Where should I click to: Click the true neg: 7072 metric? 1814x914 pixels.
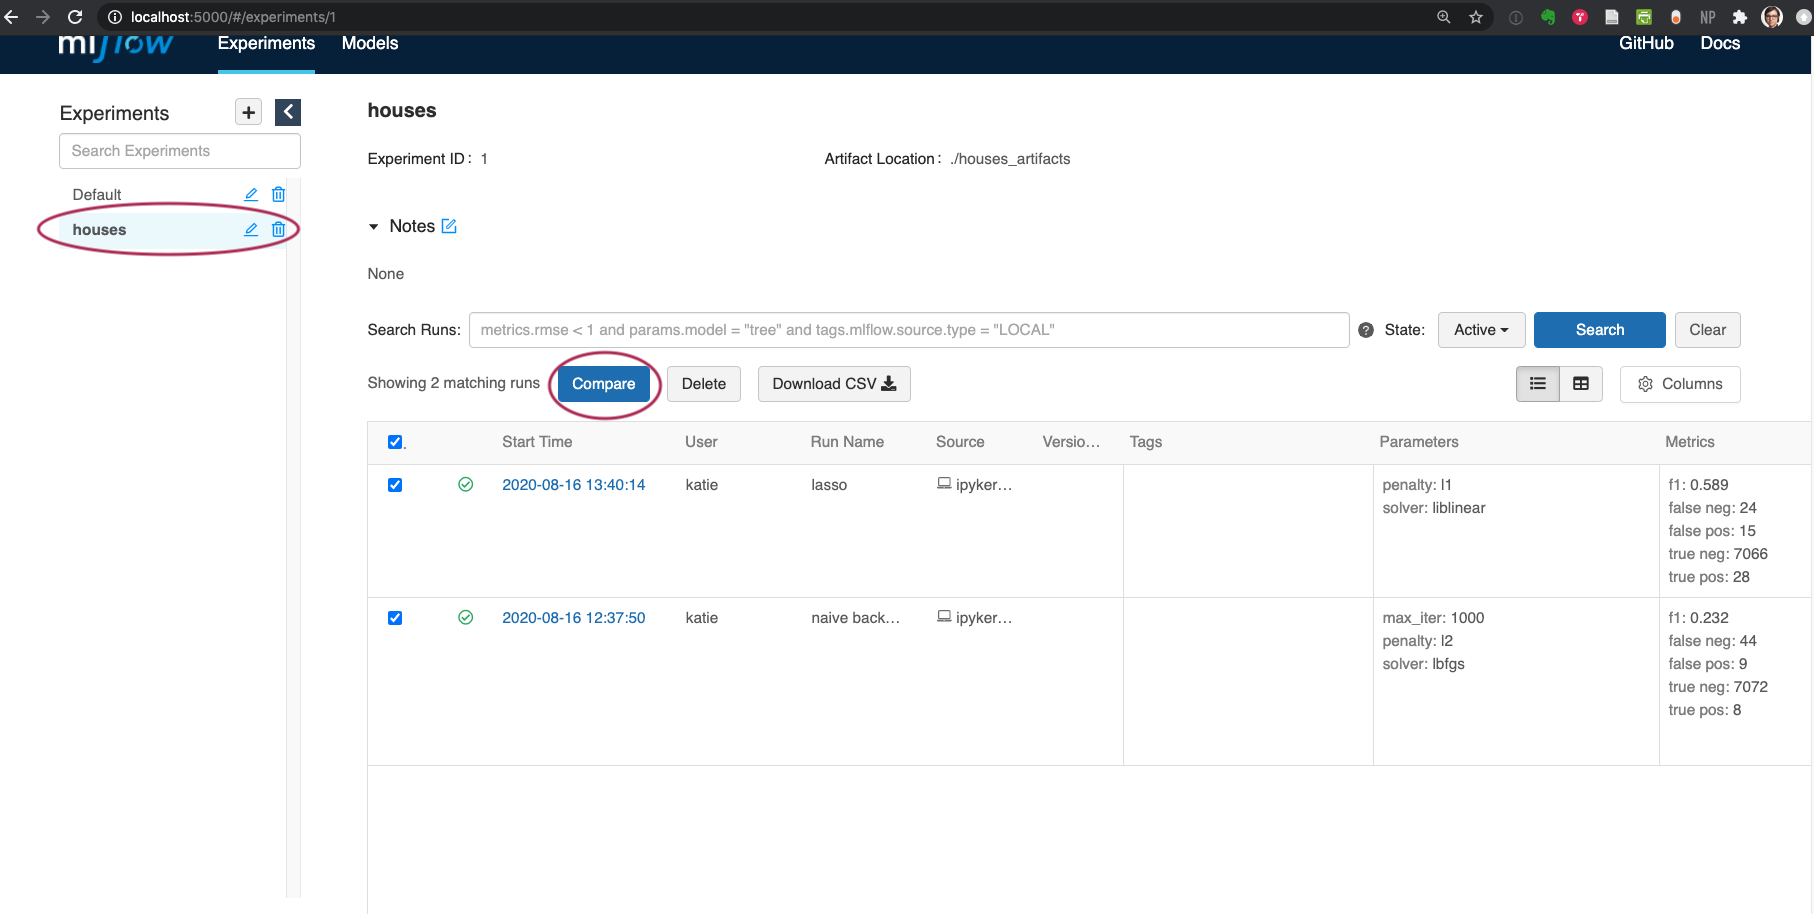[x=1718, y=687]
